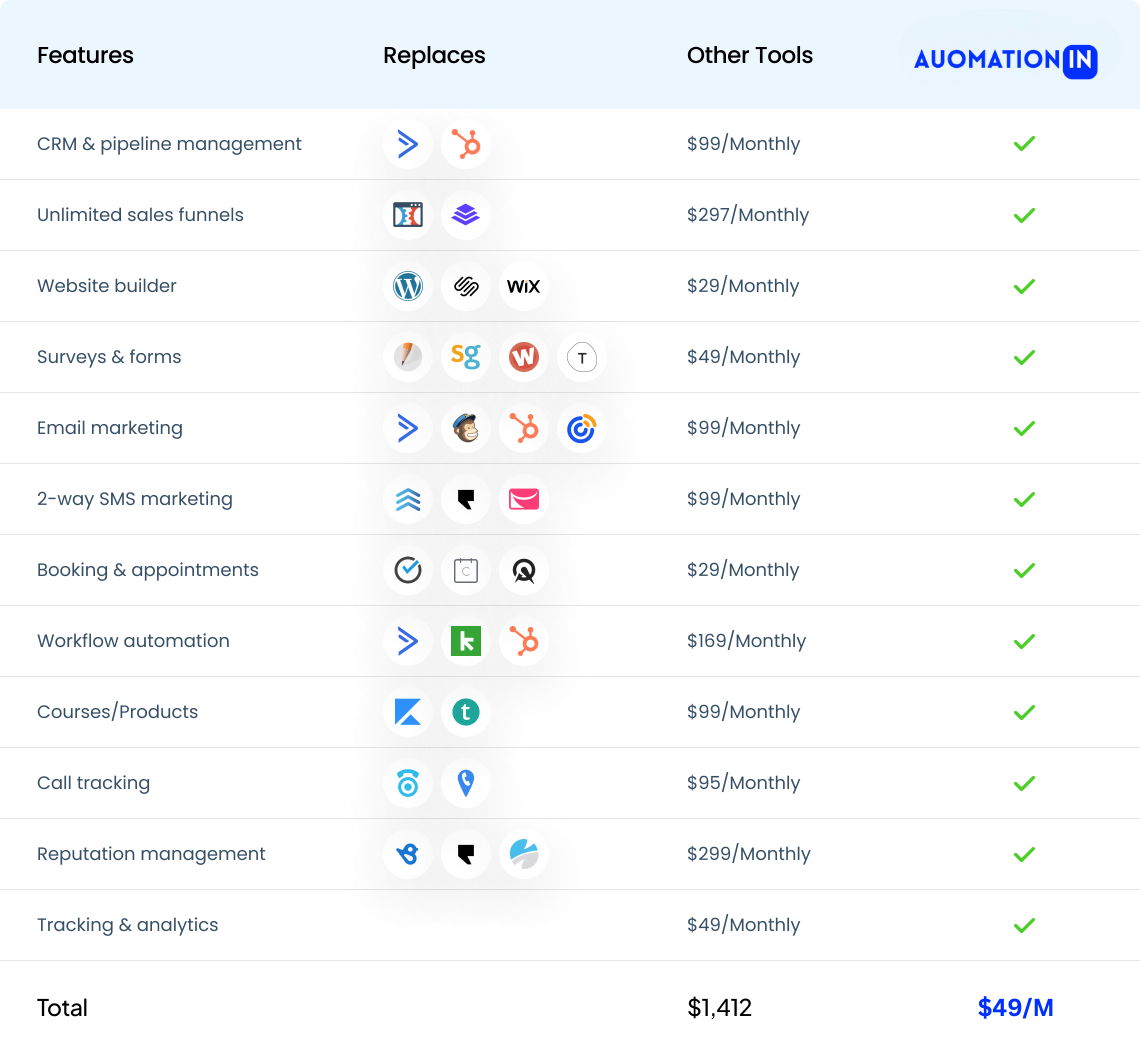Click the WordPress icon in Website builder row
The width and height of the screenshot is (1140, 1052).
click(408, 287)
